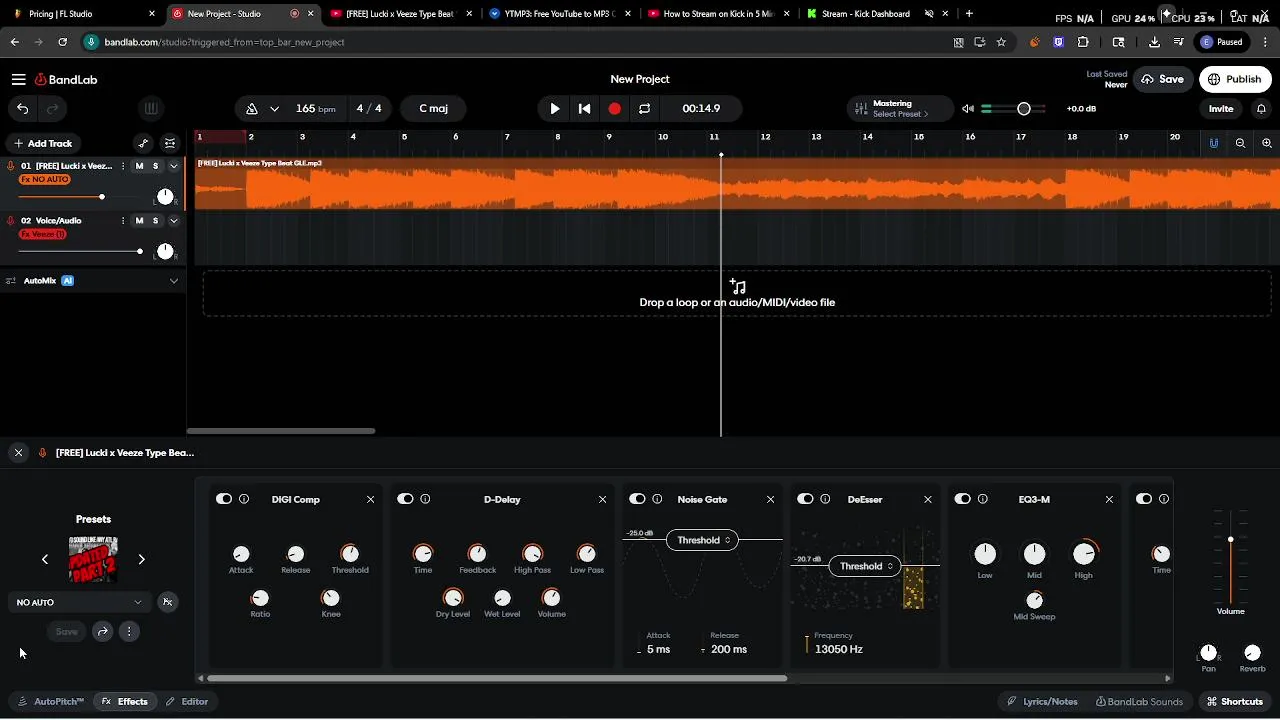Open the Lyrics/Notes panel
Screen dimensions: 1280x720
pos(1042,701)
